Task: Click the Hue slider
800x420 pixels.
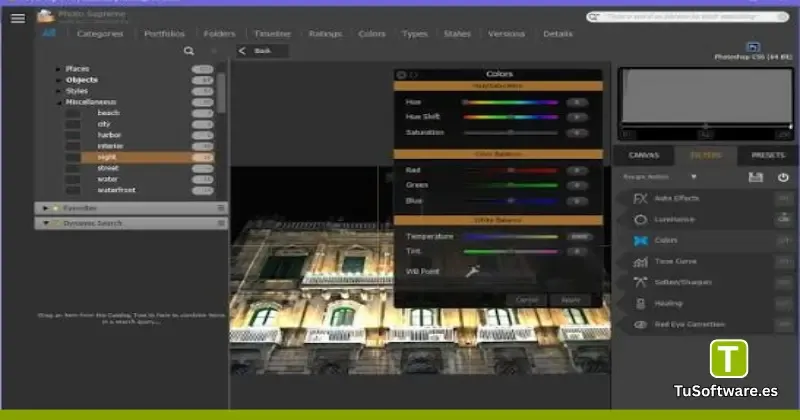Action: 510,102
